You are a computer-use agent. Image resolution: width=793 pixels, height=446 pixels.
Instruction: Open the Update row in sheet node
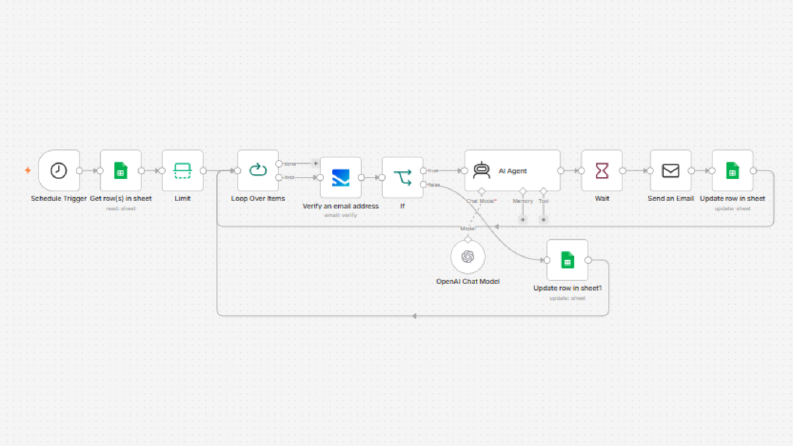[733, 170]
